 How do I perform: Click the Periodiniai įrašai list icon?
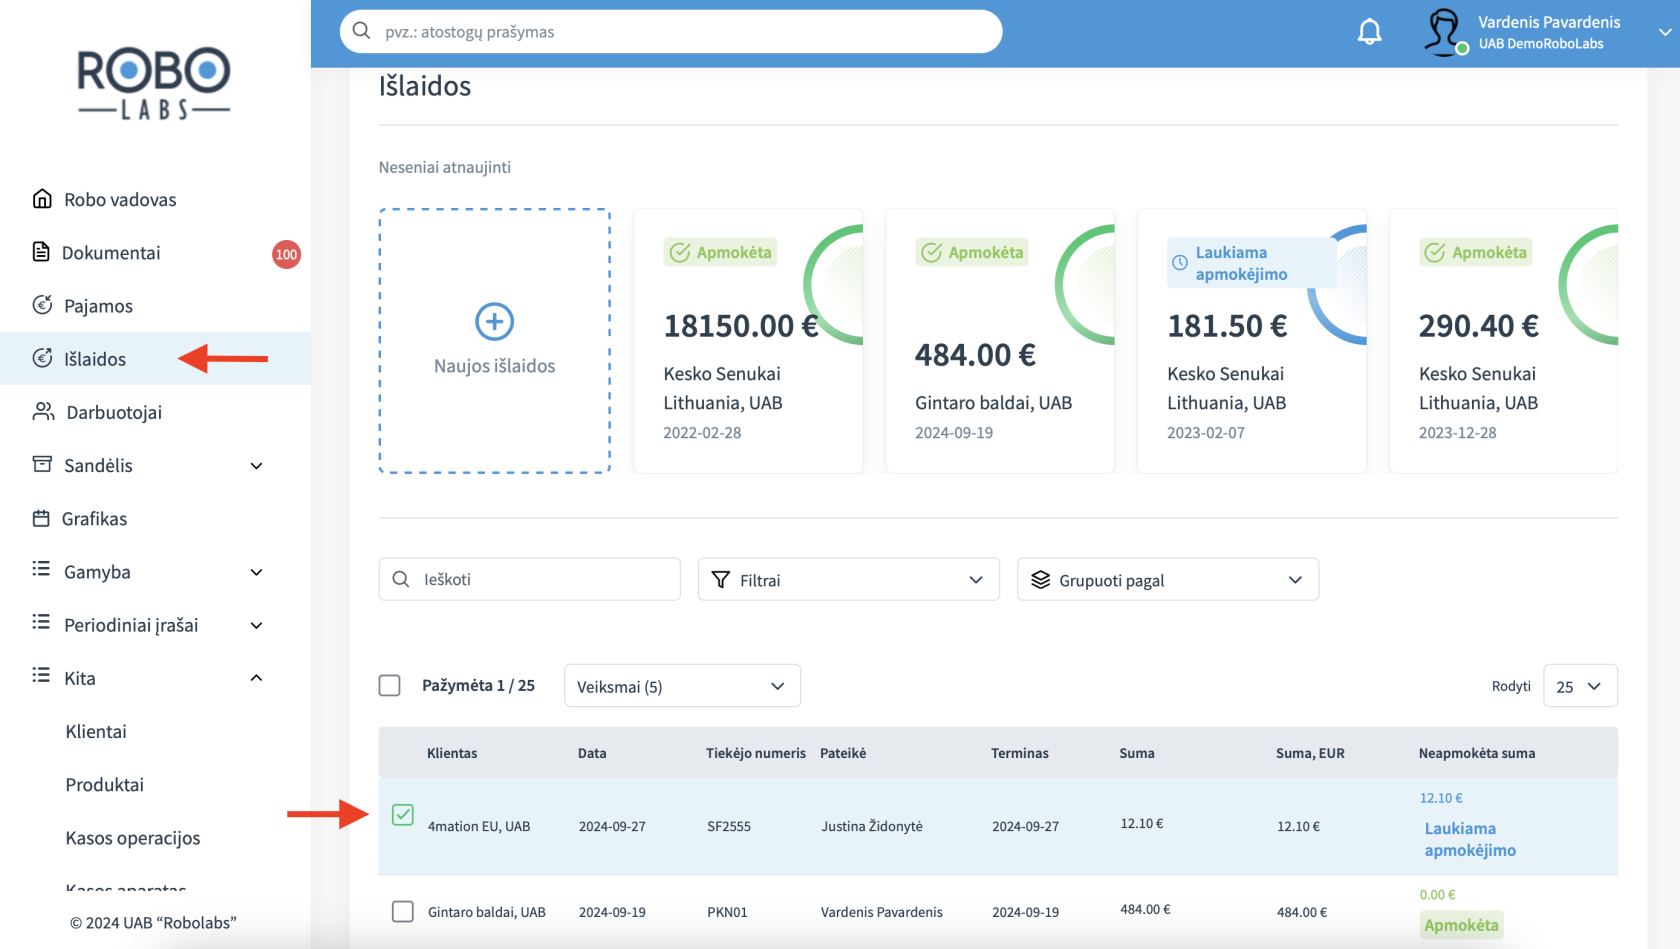pyautogui.click(x=41, y=622)
